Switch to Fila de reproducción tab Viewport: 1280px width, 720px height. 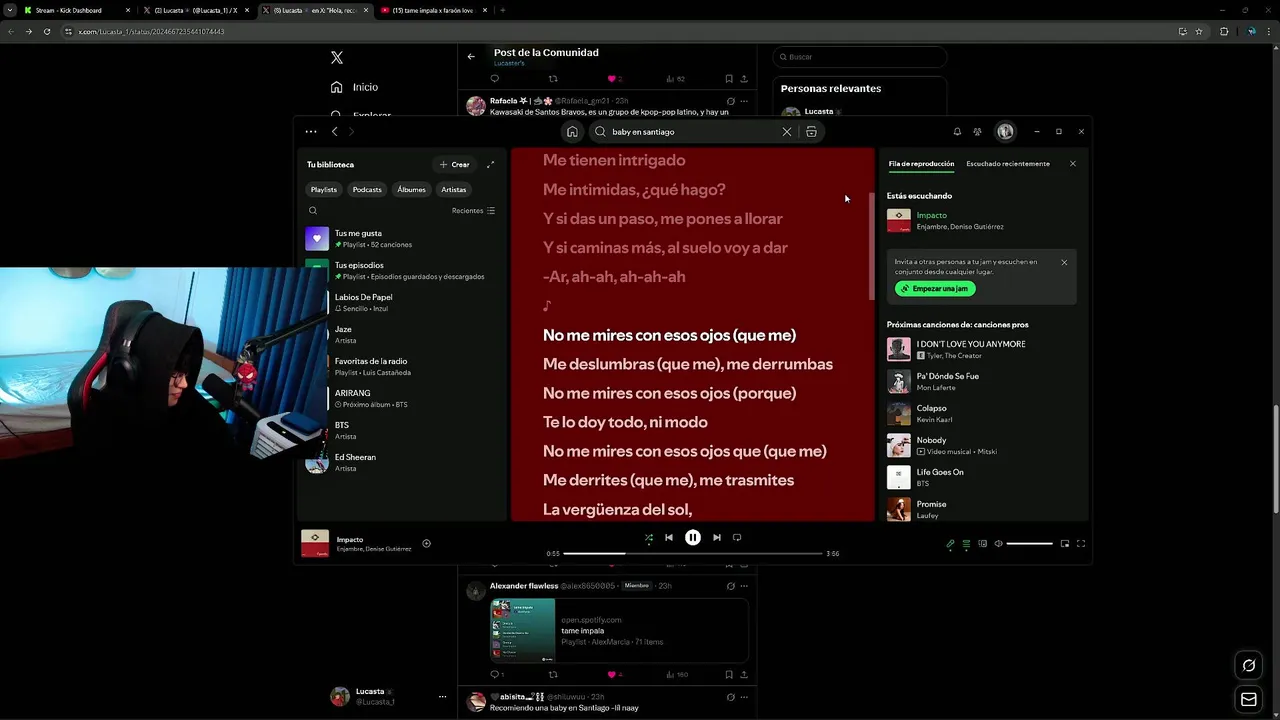pos(921,163)
